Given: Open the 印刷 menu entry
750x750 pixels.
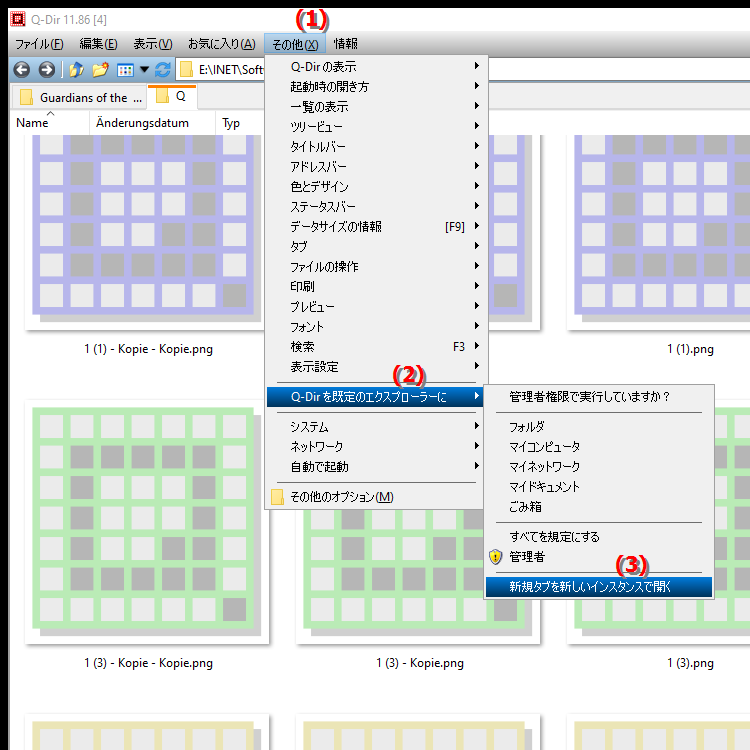Looking at the screenshot, I should coord(375,287).
